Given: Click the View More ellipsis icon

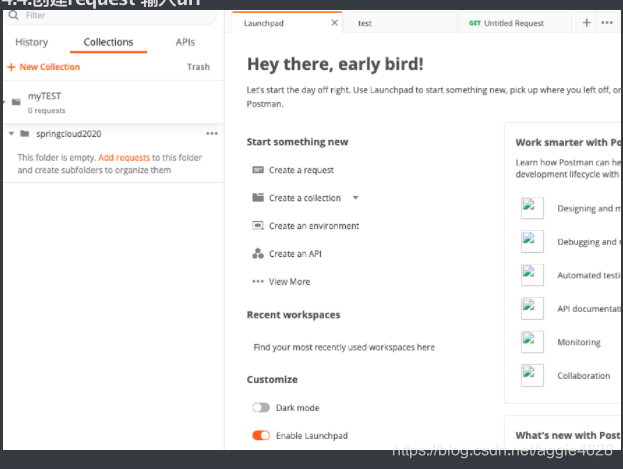Looking at the screenshot, I should [x=258, y=281].
